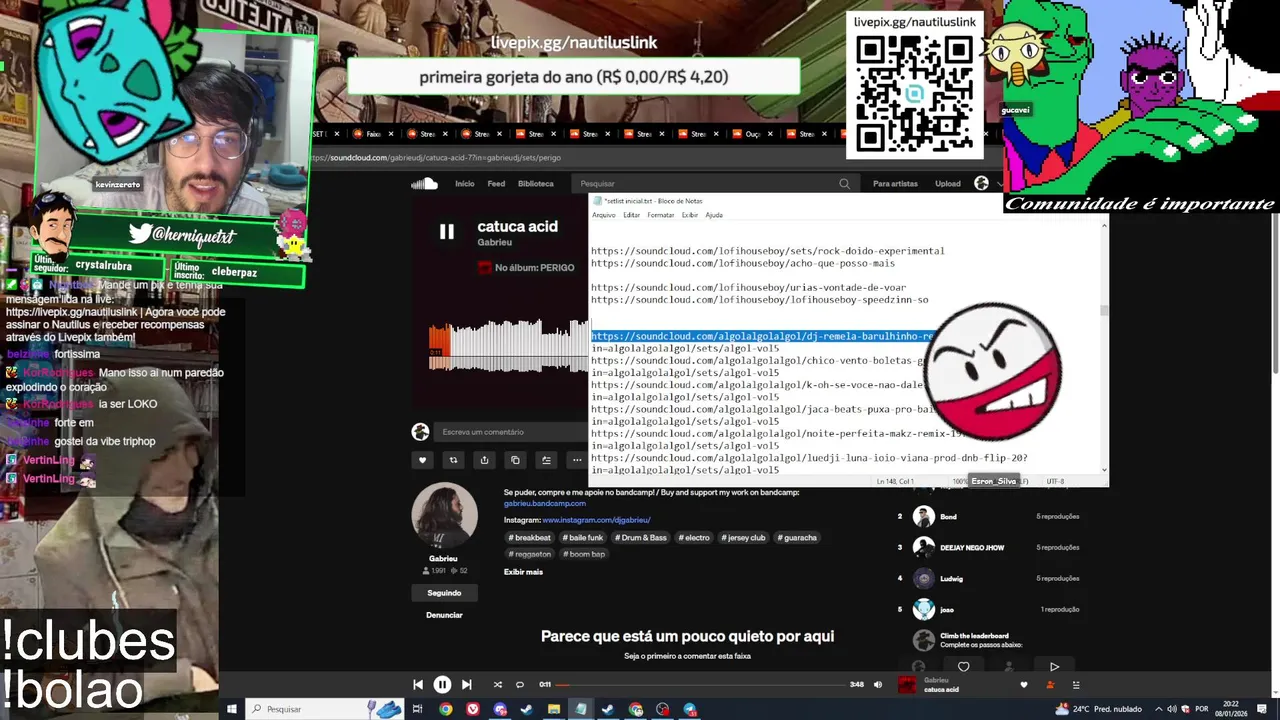
Task: Click the urias-vontade-de-voar URL line
Action: point(748,287)
